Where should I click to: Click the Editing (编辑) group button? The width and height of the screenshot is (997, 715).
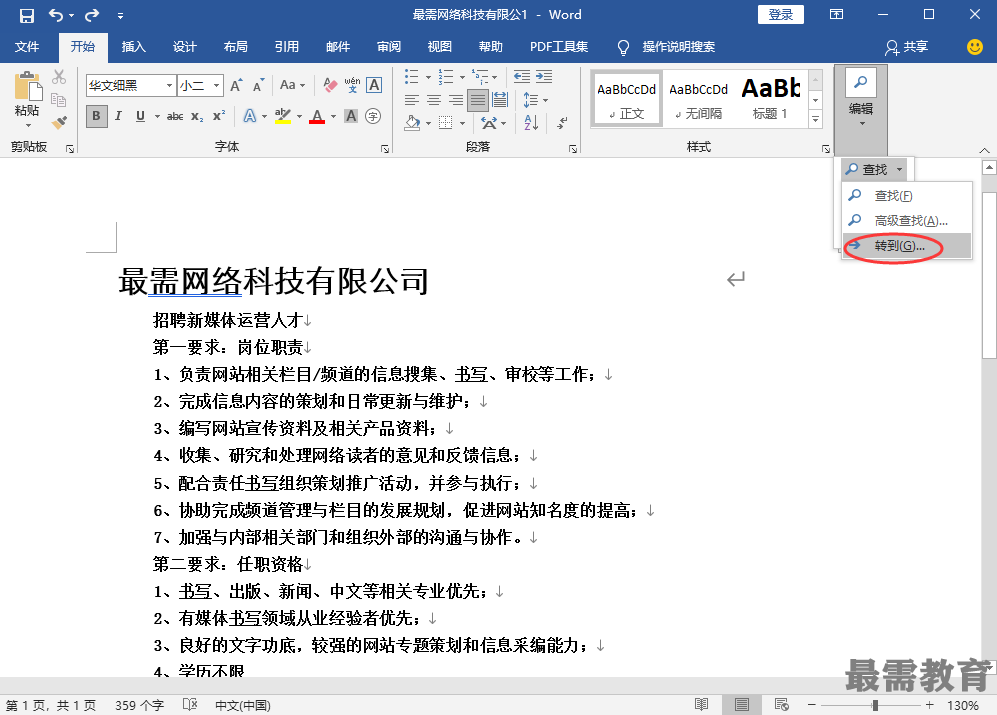[x=861, y=108]
